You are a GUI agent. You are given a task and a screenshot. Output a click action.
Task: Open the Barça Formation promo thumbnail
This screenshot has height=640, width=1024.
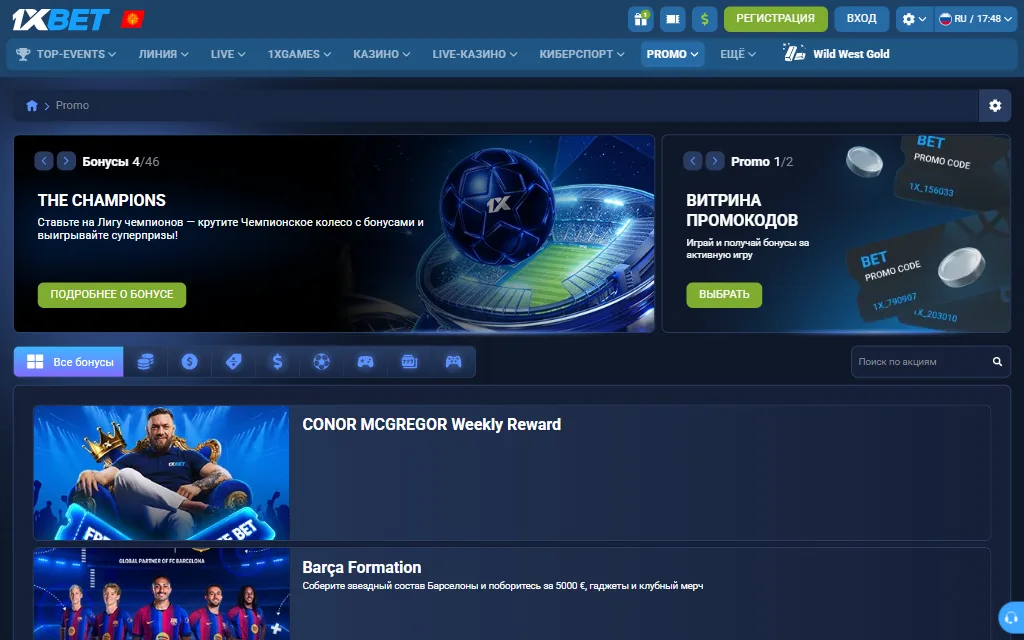click(161, 594)
